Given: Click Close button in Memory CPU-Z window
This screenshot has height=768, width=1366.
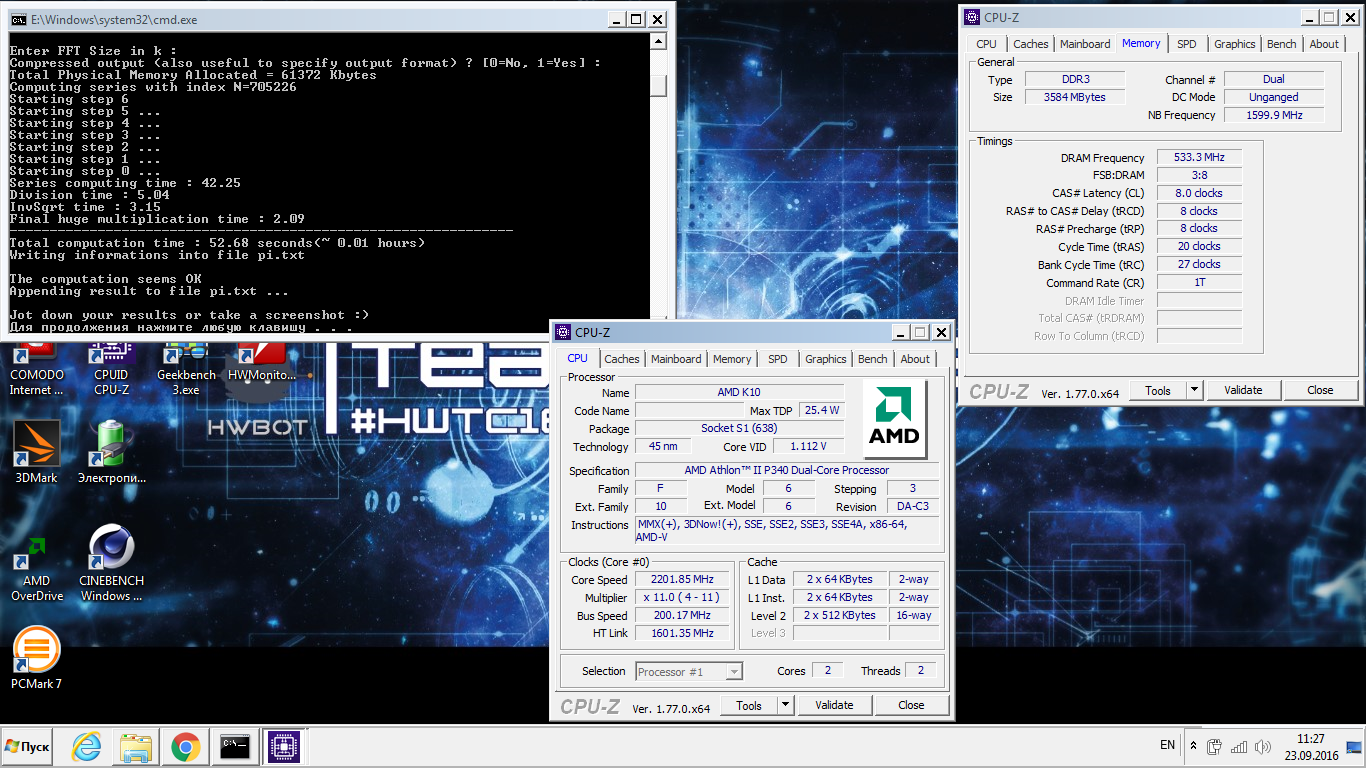Looking at the screenshot, I should pos(1320,390).
